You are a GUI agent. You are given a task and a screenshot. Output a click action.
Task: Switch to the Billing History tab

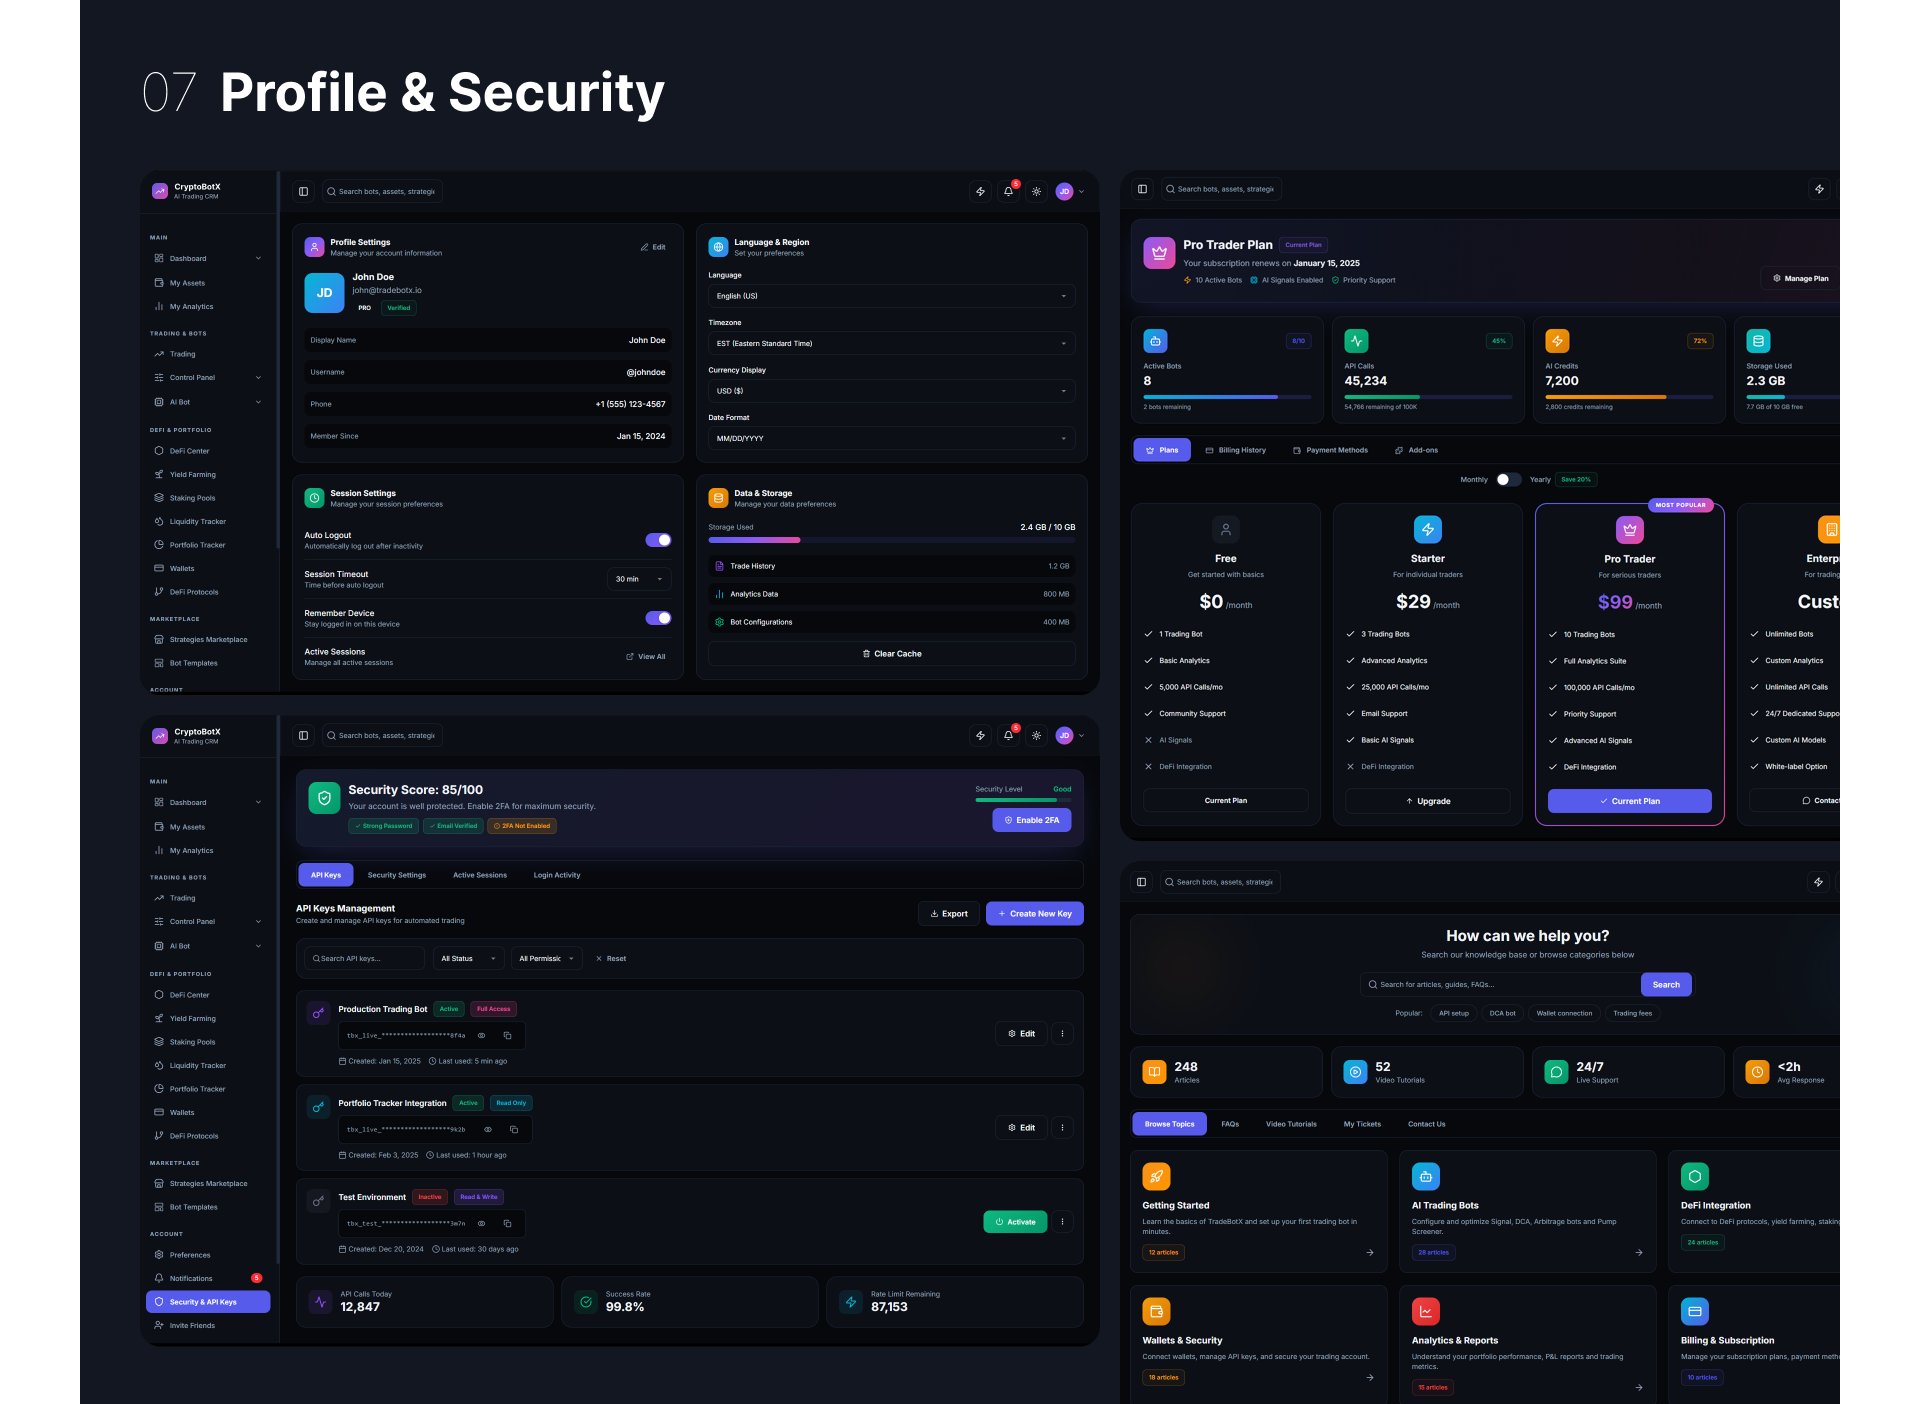pos(1235,450)
